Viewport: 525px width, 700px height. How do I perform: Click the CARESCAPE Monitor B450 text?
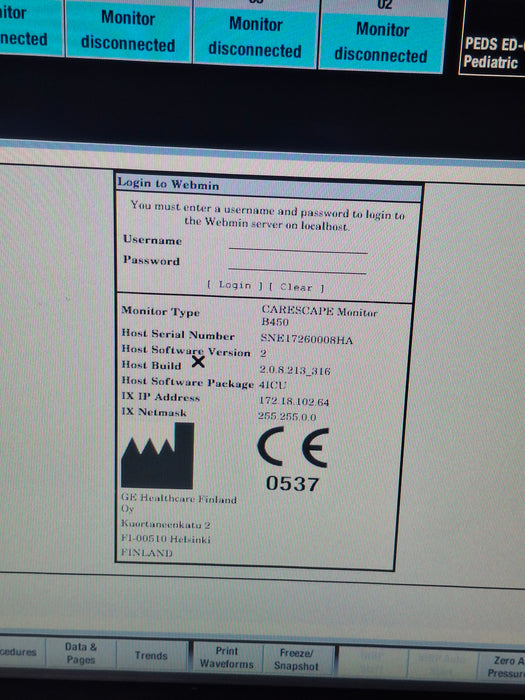point(319,315)
